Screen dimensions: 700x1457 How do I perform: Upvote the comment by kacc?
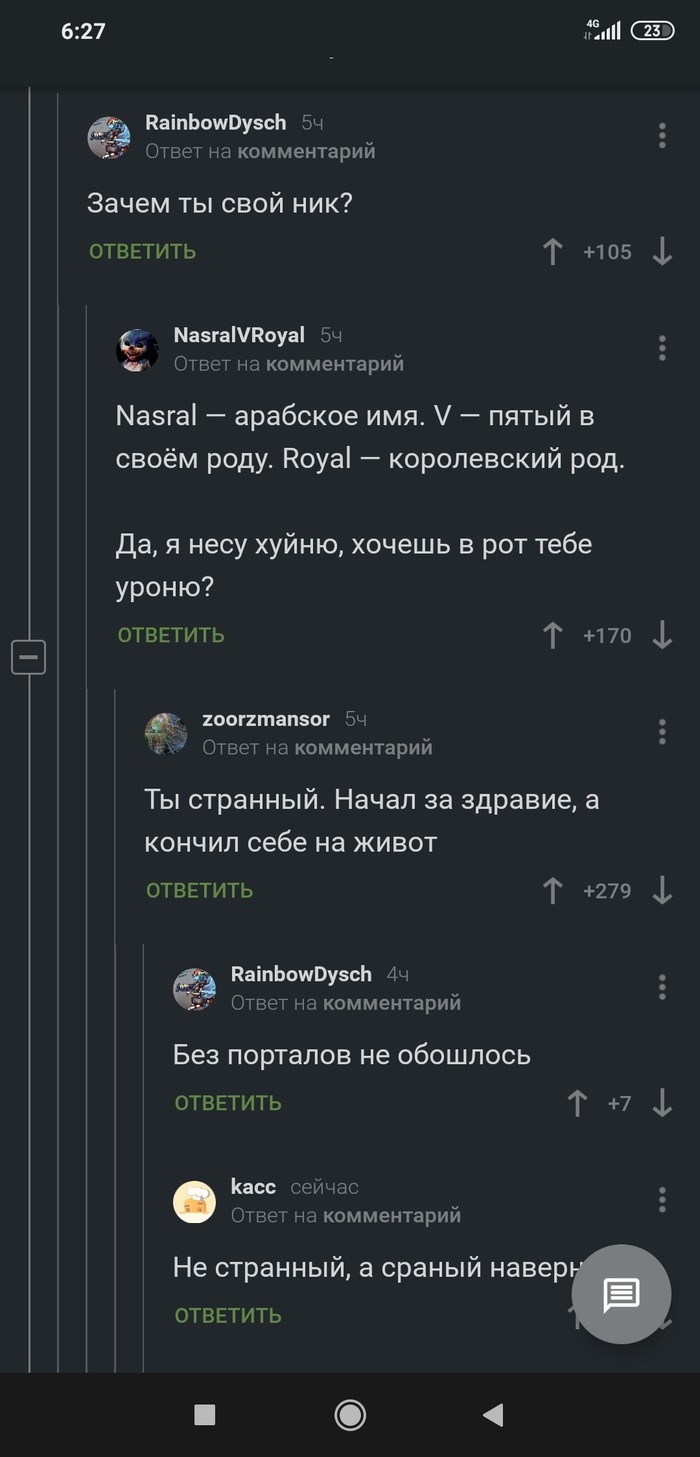(580, 1315)
